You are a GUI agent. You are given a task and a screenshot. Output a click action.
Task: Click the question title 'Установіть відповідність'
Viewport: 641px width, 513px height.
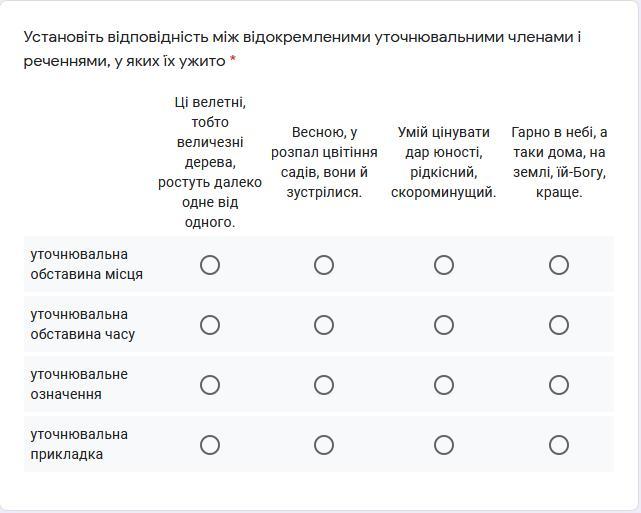point(303,49)
